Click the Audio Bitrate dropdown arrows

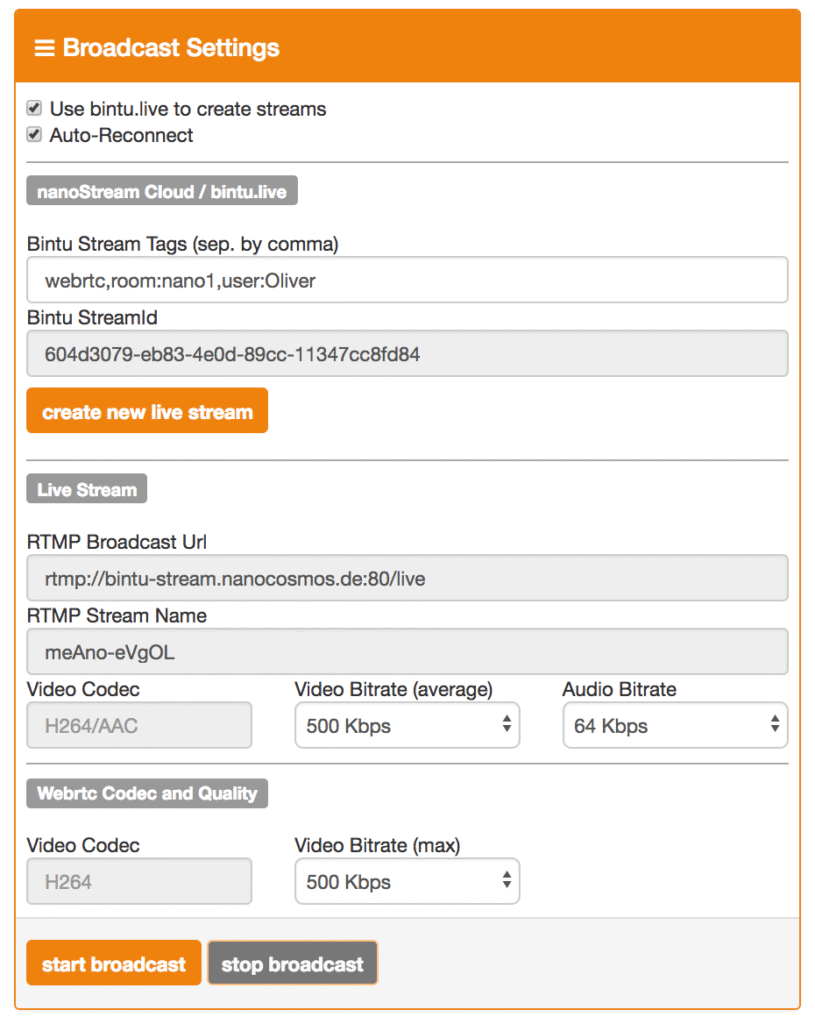point(774,726)
